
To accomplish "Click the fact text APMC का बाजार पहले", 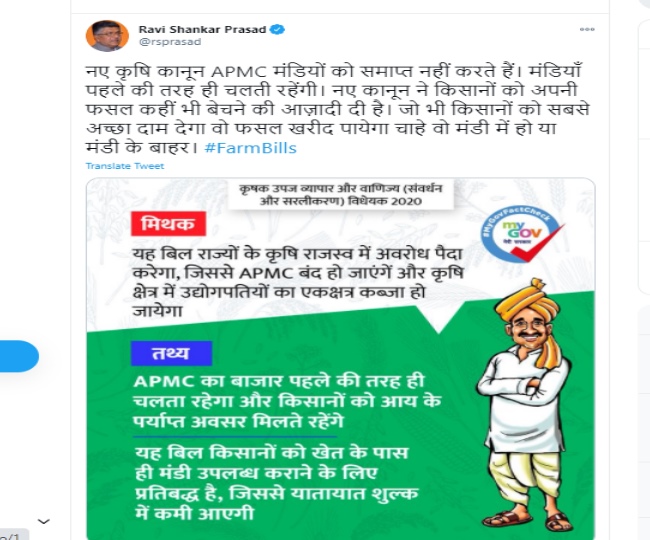I will 287,401.
